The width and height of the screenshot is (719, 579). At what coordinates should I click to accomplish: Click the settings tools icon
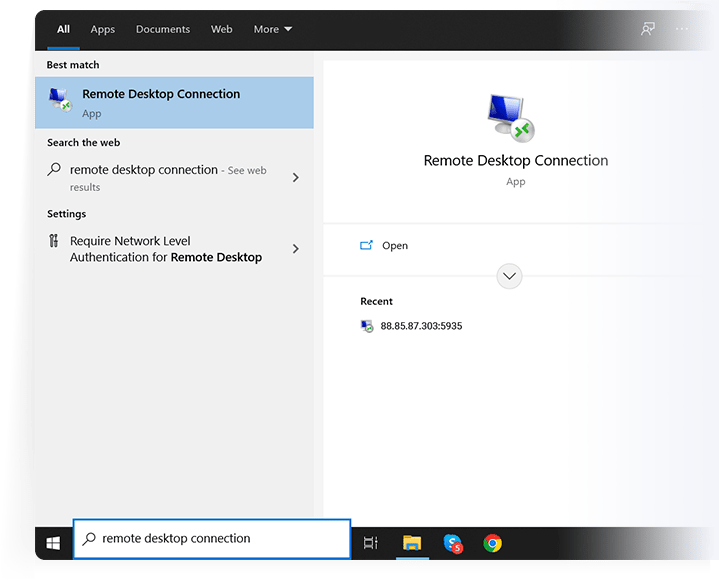coord(54,241)
